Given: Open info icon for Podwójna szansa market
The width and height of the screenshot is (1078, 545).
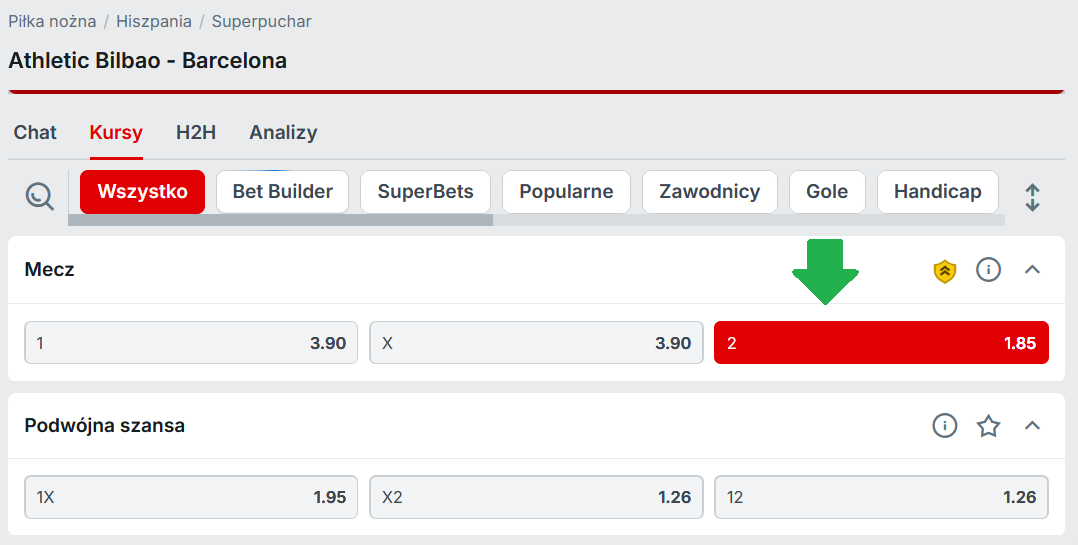Looking at the screenshot, I should 944,426.
